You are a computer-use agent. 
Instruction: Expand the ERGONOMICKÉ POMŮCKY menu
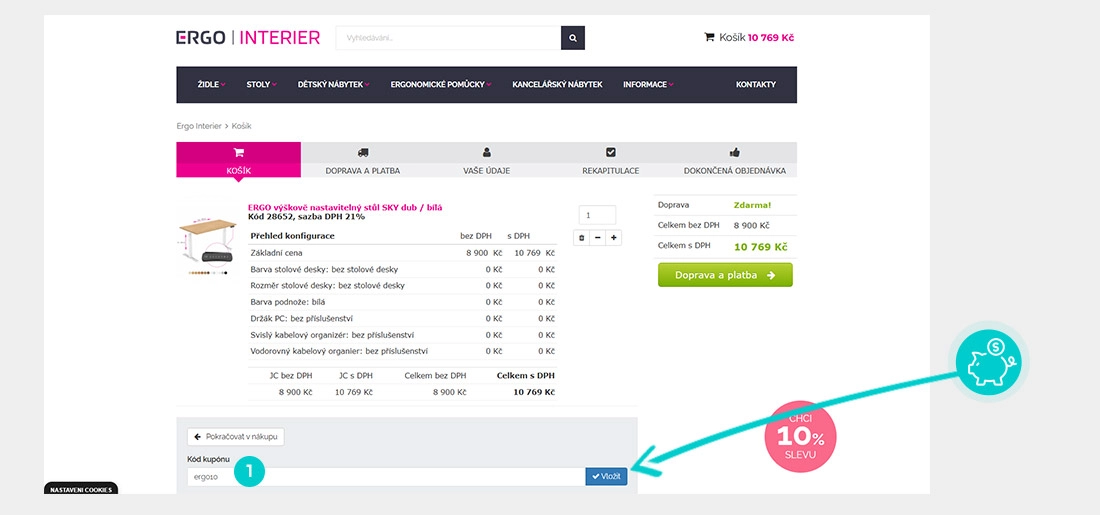click(x=441, y=84)
